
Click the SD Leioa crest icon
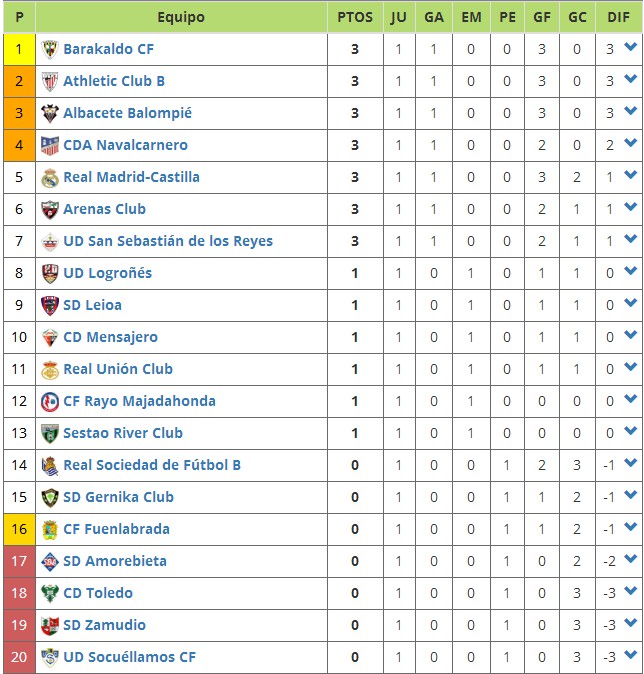coord(49,305)
